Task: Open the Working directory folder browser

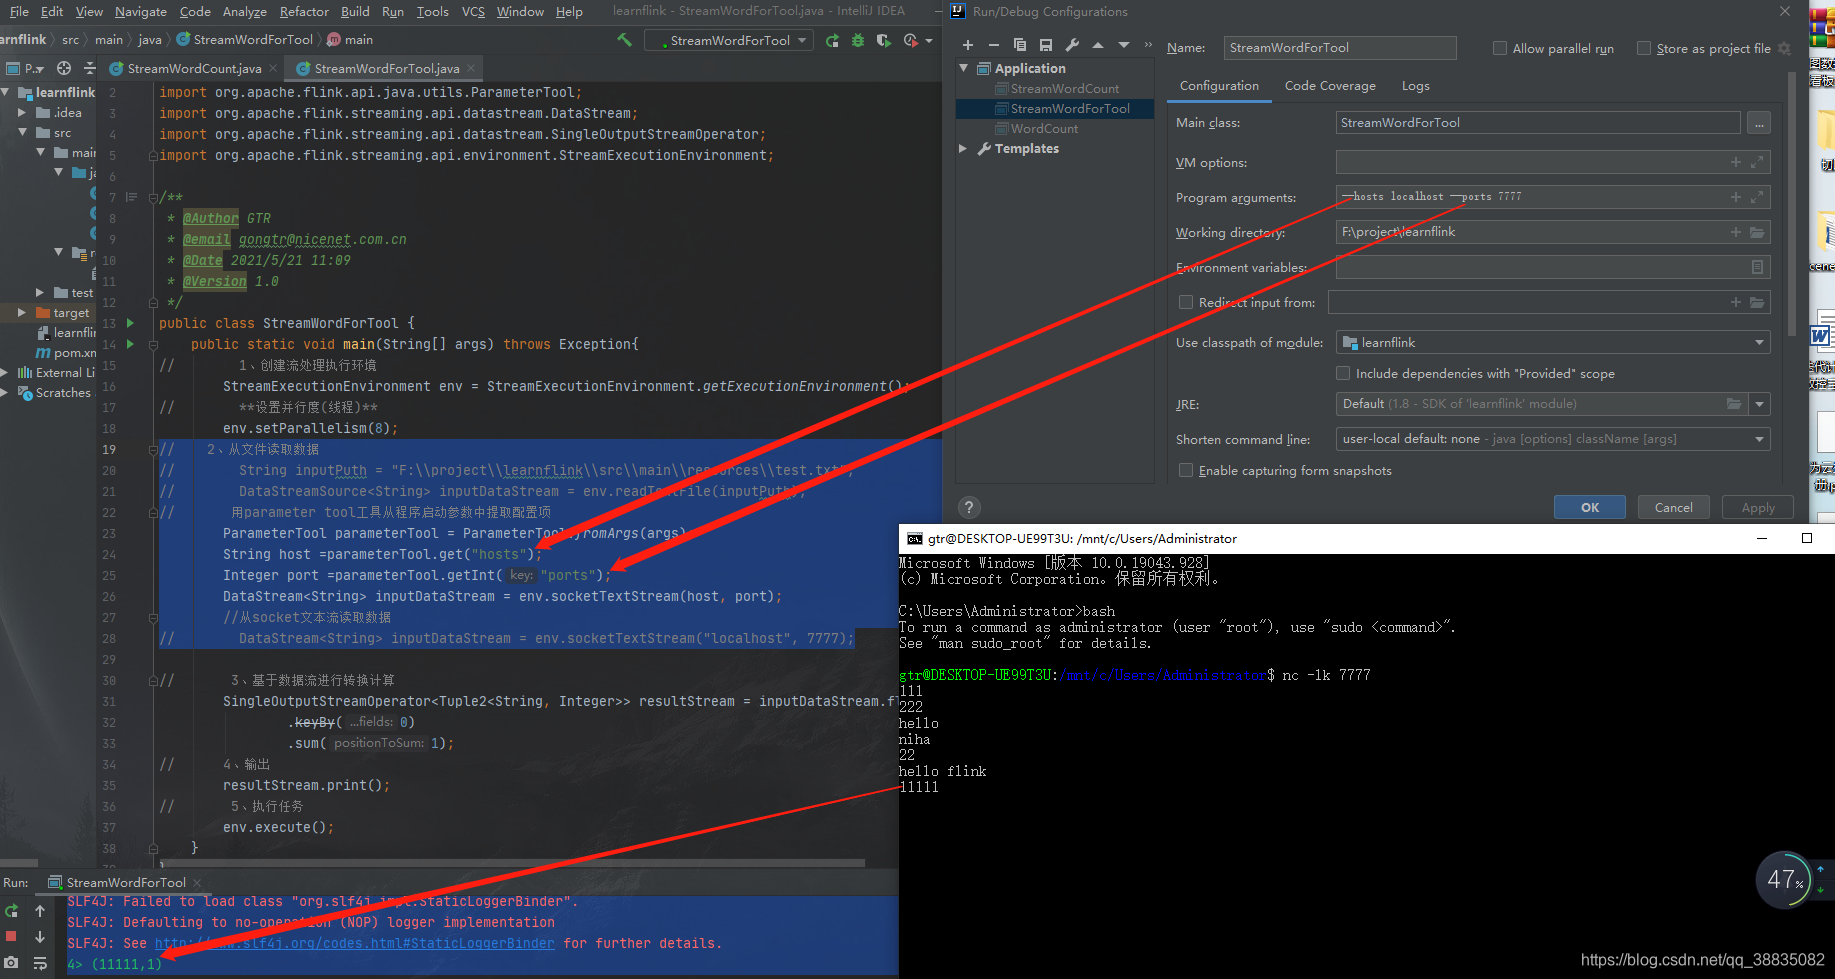Action: pos(1757,232)
